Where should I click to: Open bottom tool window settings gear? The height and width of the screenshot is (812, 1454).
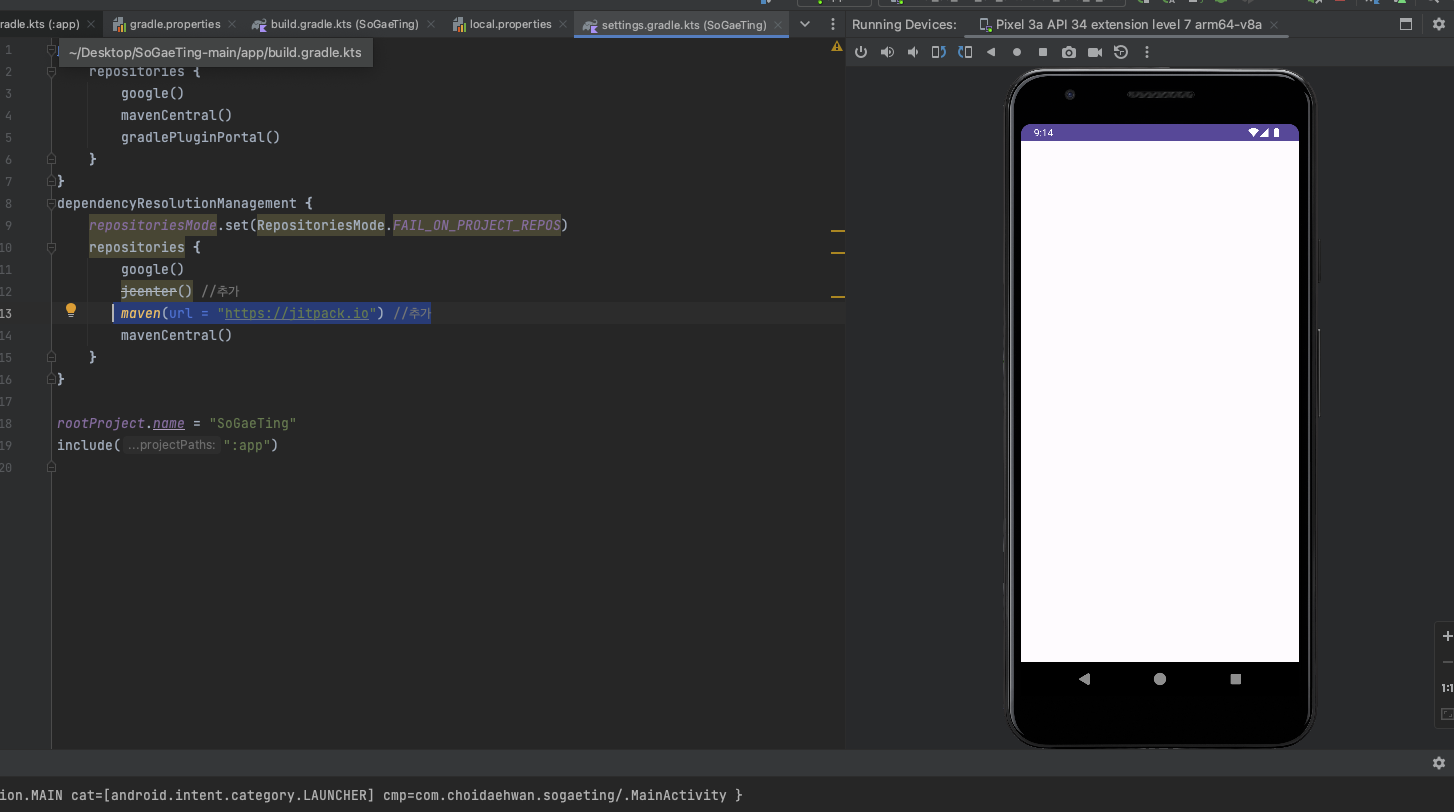tap(1439, 763)
